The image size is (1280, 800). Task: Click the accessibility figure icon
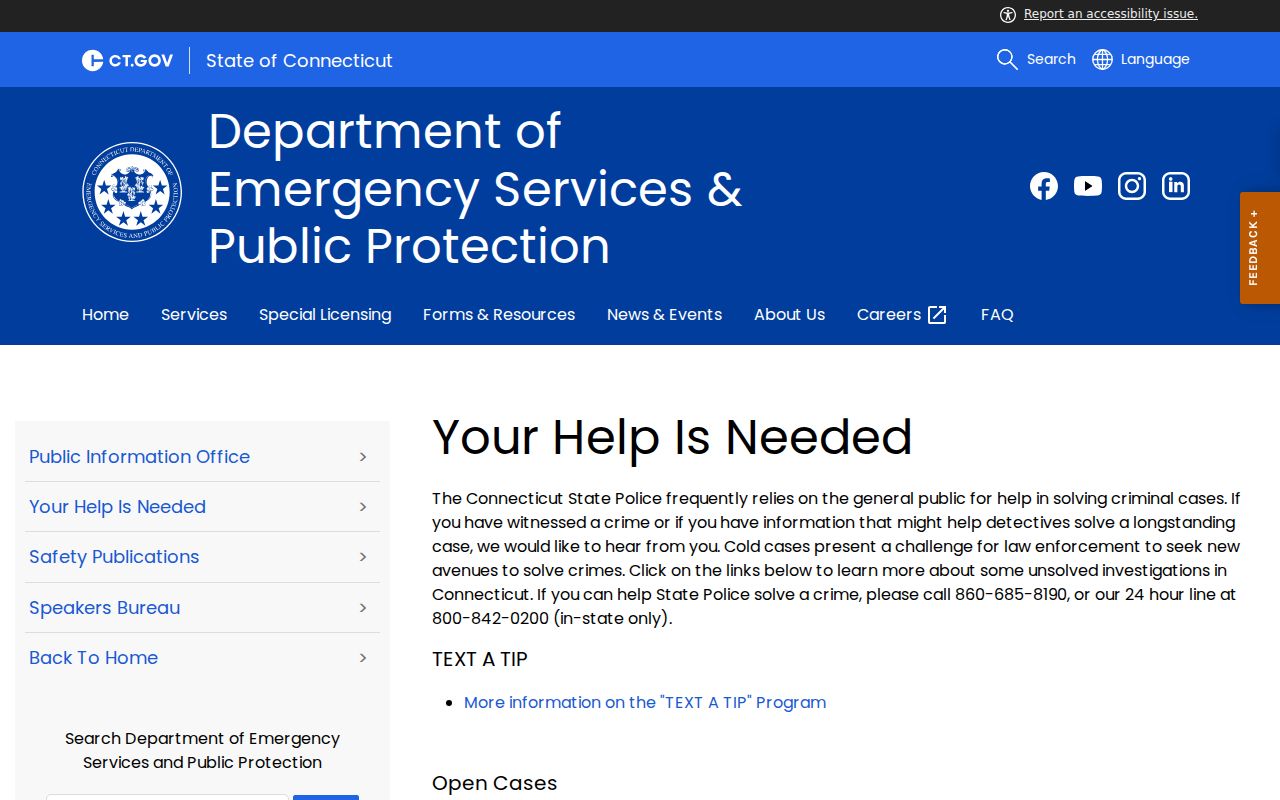(x=1008, y=14)
